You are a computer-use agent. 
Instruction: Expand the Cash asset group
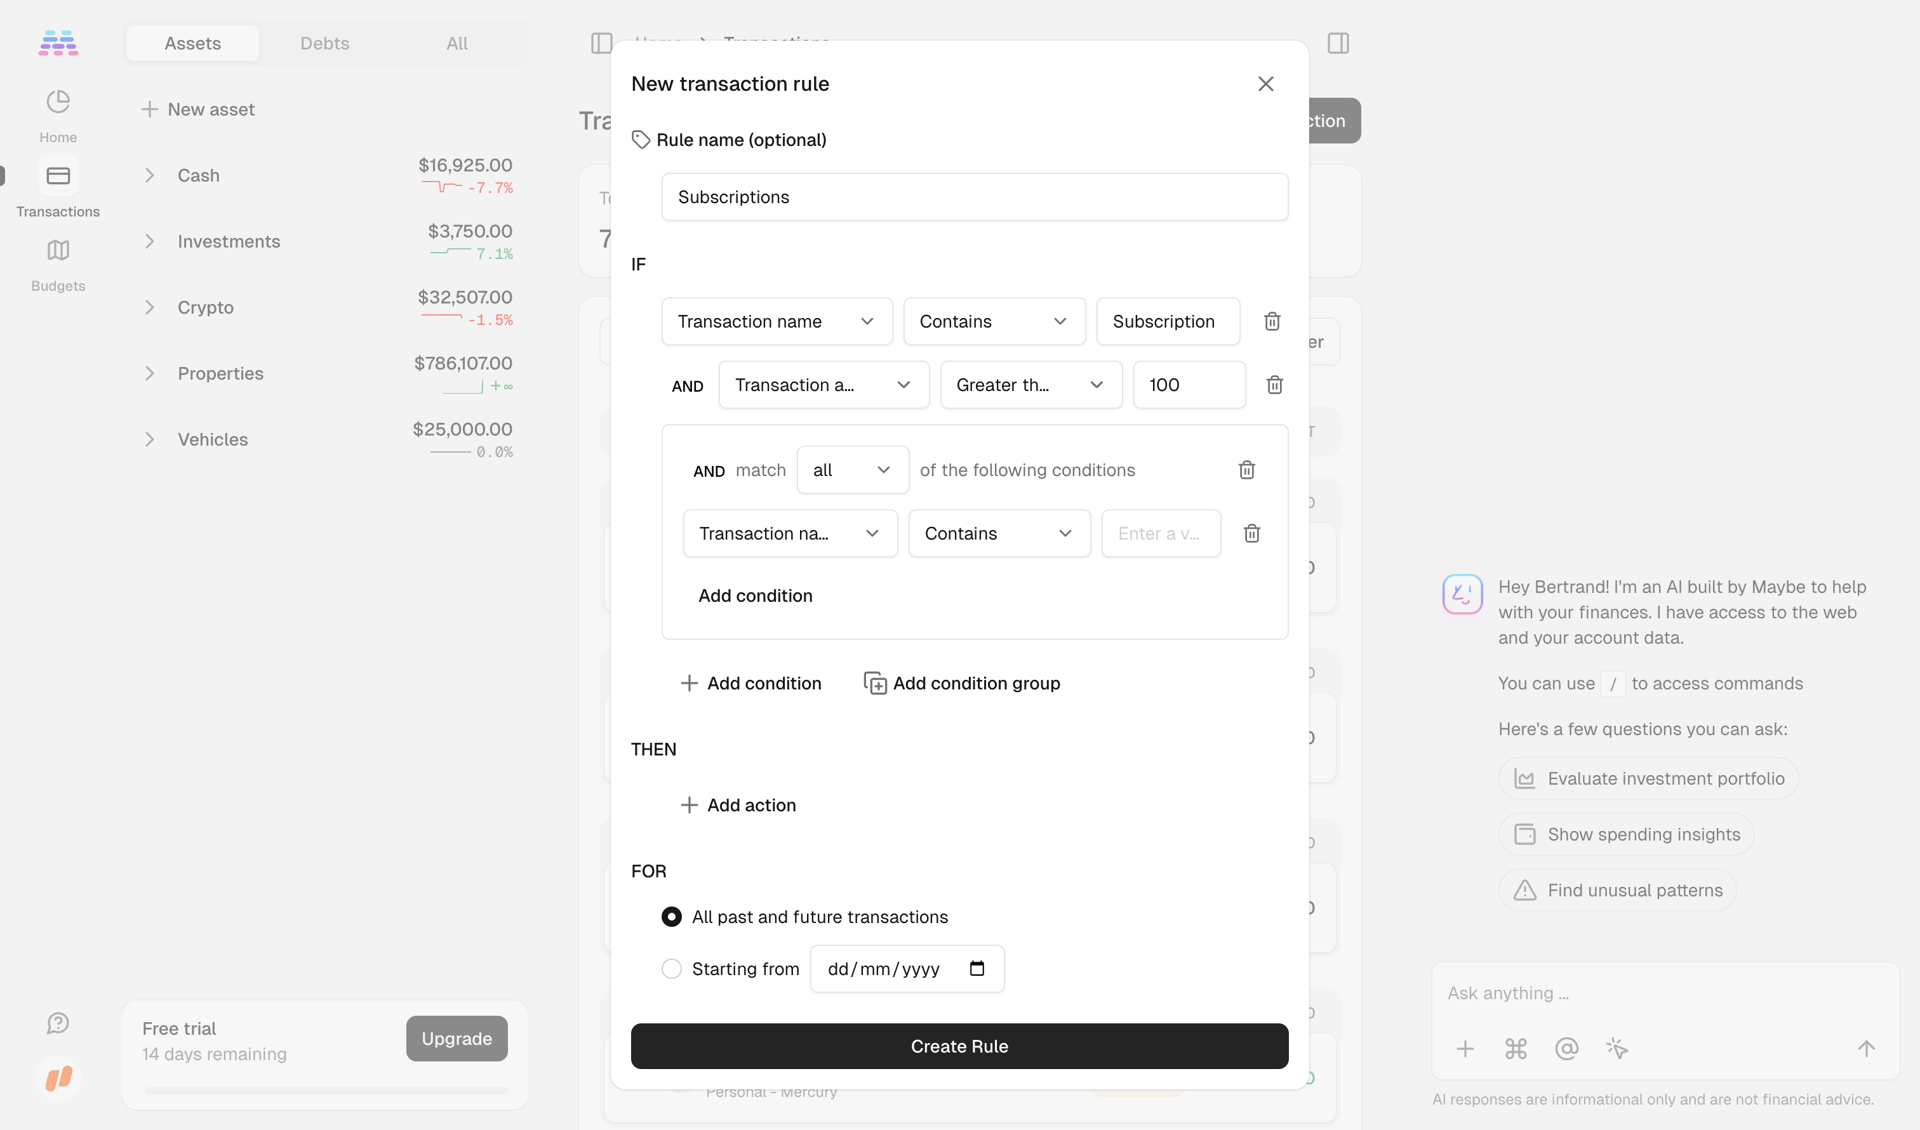pyautogui.click(x=149, y=175)
